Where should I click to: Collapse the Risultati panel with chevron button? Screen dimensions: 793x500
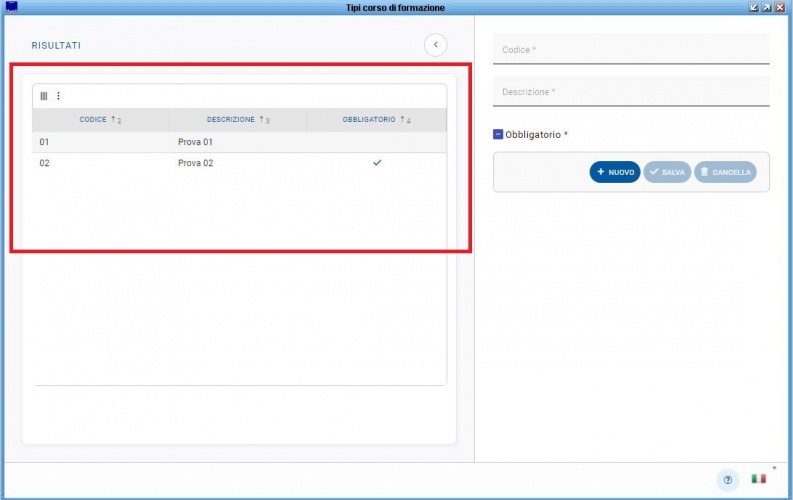[435, 45]
